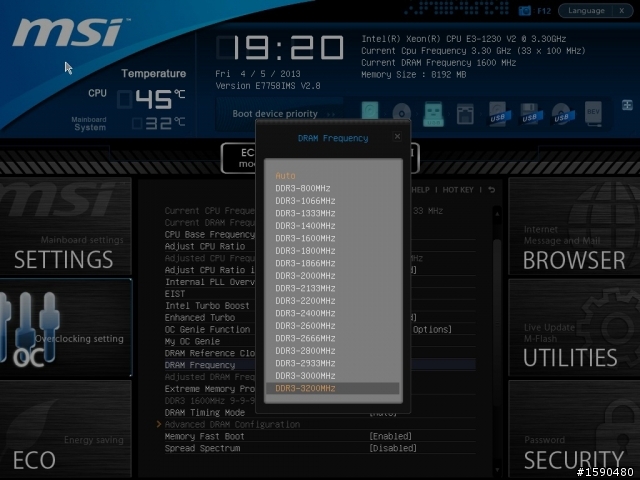Open the Language selector
The image size is (640, 480).
point(586,11)
